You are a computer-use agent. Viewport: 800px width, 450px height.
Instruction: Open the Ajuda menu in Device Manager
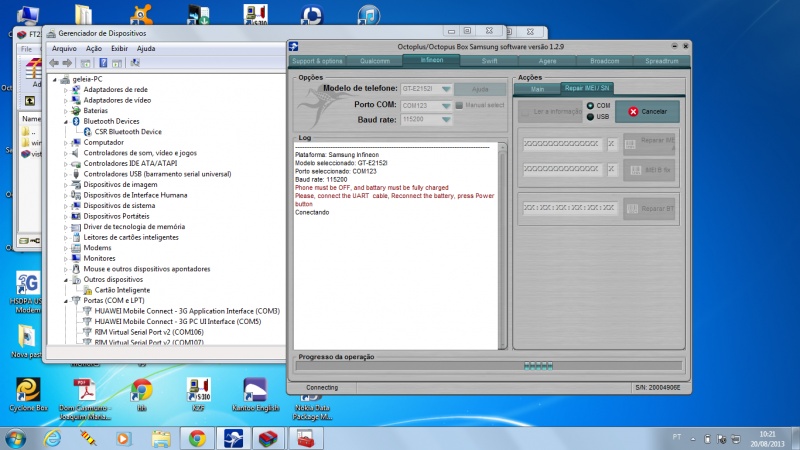pos(146,48)
